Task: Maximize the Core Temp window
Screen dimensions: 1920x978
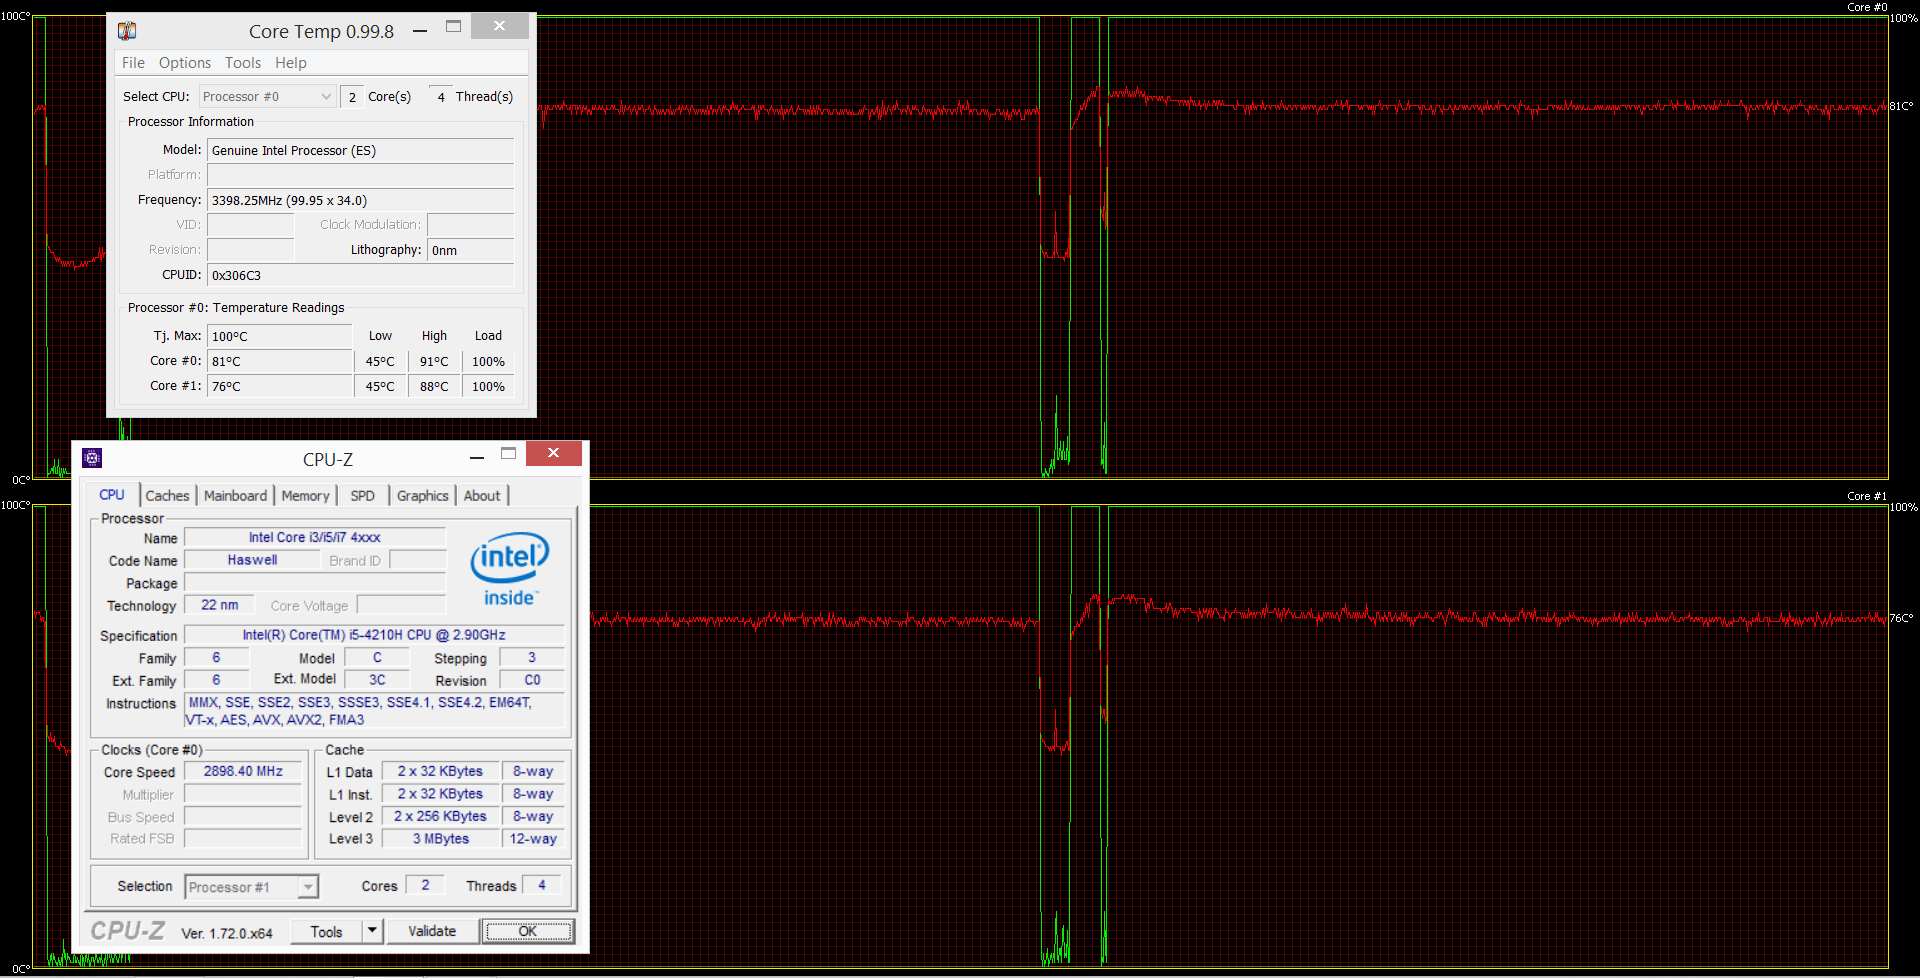Action: click(453, 26)
